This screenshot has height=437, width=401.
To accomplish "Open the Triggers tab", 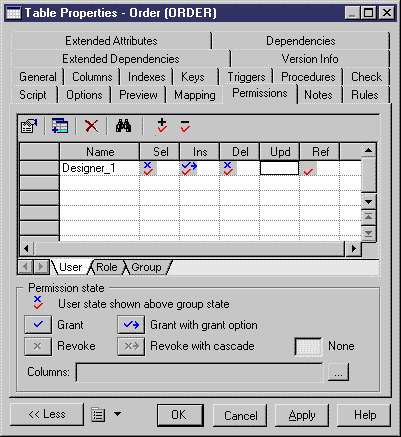I will coord(246,77).
